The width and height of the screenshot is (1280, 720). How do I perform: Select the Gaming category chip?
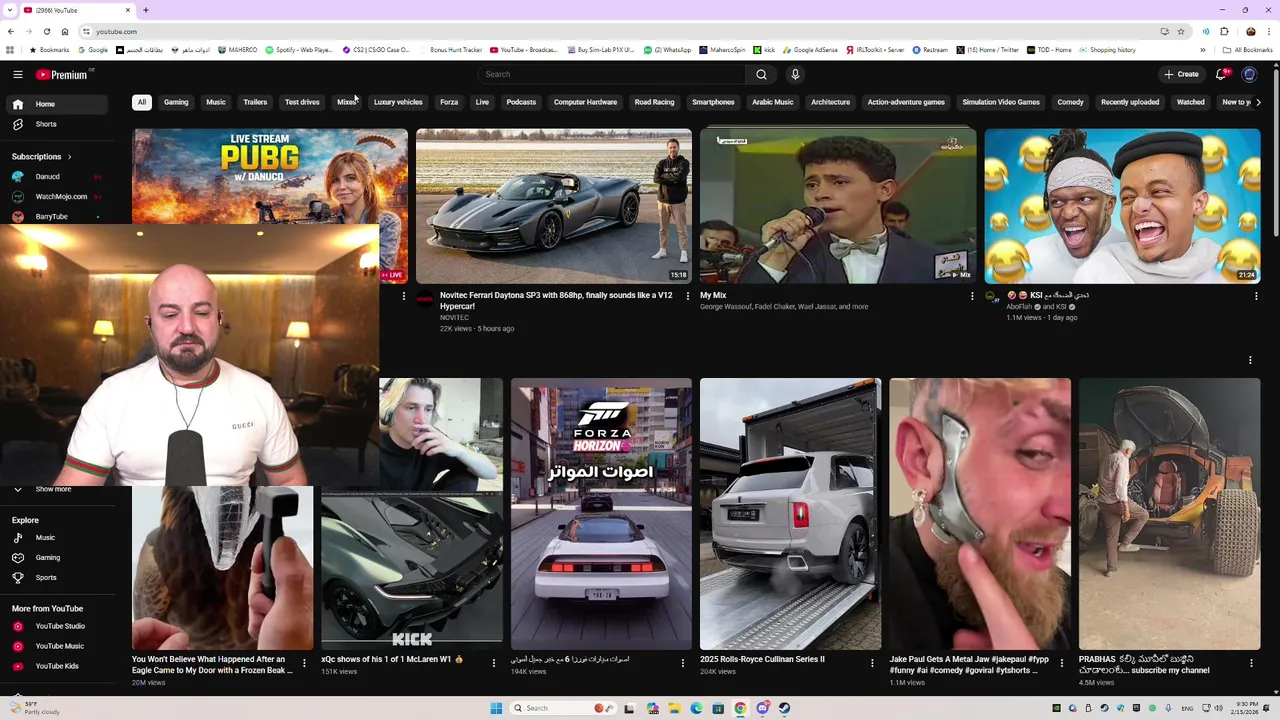click(176, 102)
